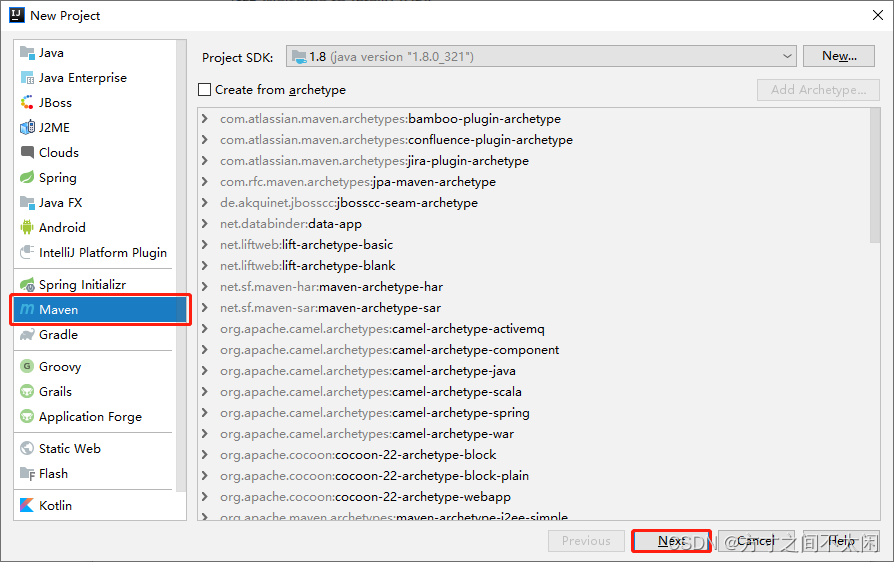The height and width of the screenshot is (562, 894).
Task: Enable Create from archetype checkbox
Action: (204, 89)
